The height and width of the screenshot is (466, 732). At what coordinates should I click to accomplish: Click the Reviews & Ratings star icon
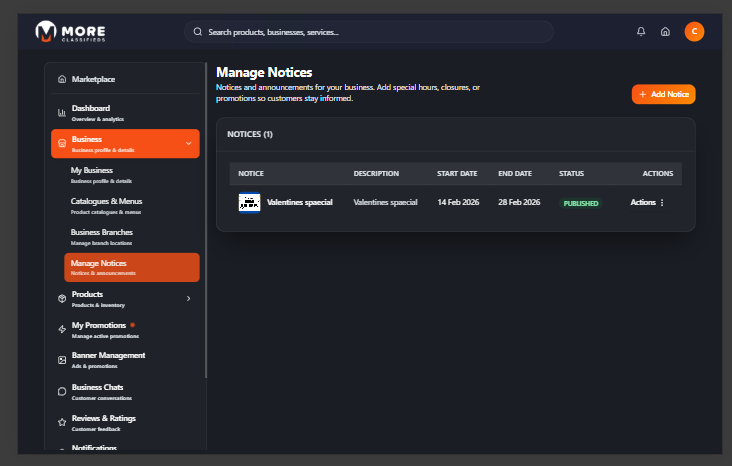pyautogui.click(x=62, y=422)
